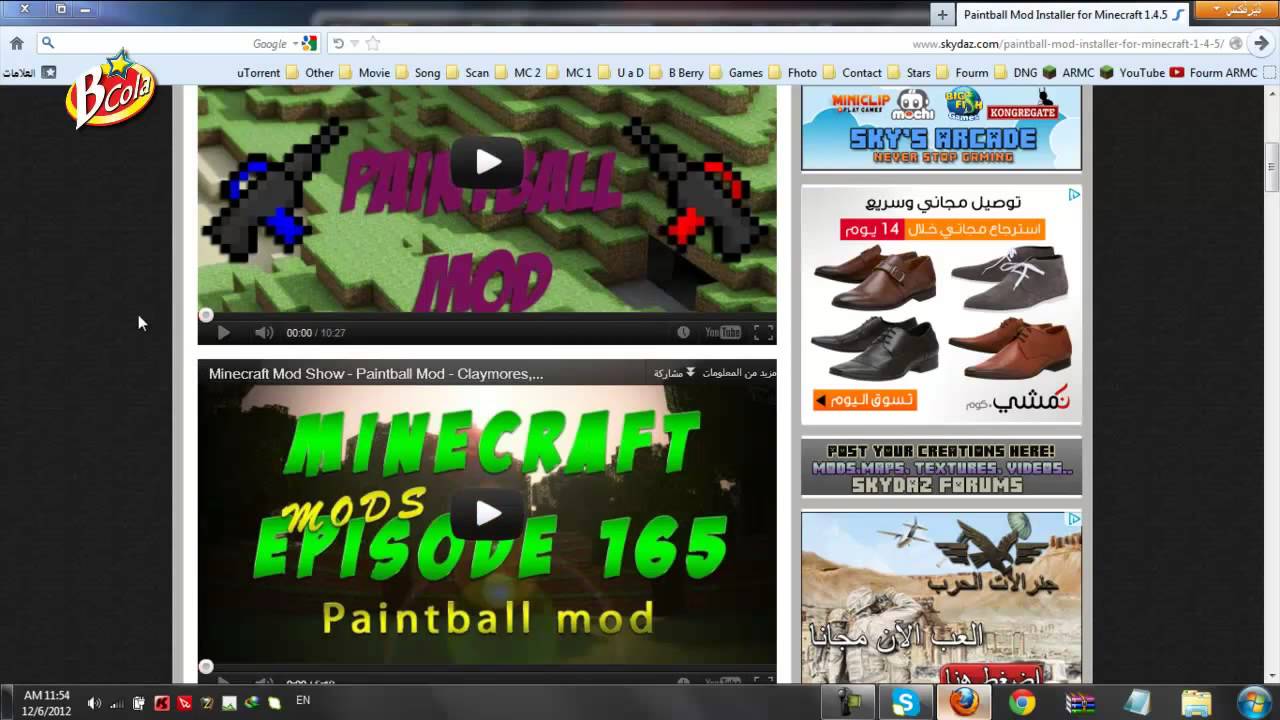Open the DNG bookmark
Viewport: 1280px width, 720px height.
pos(1034,72)
